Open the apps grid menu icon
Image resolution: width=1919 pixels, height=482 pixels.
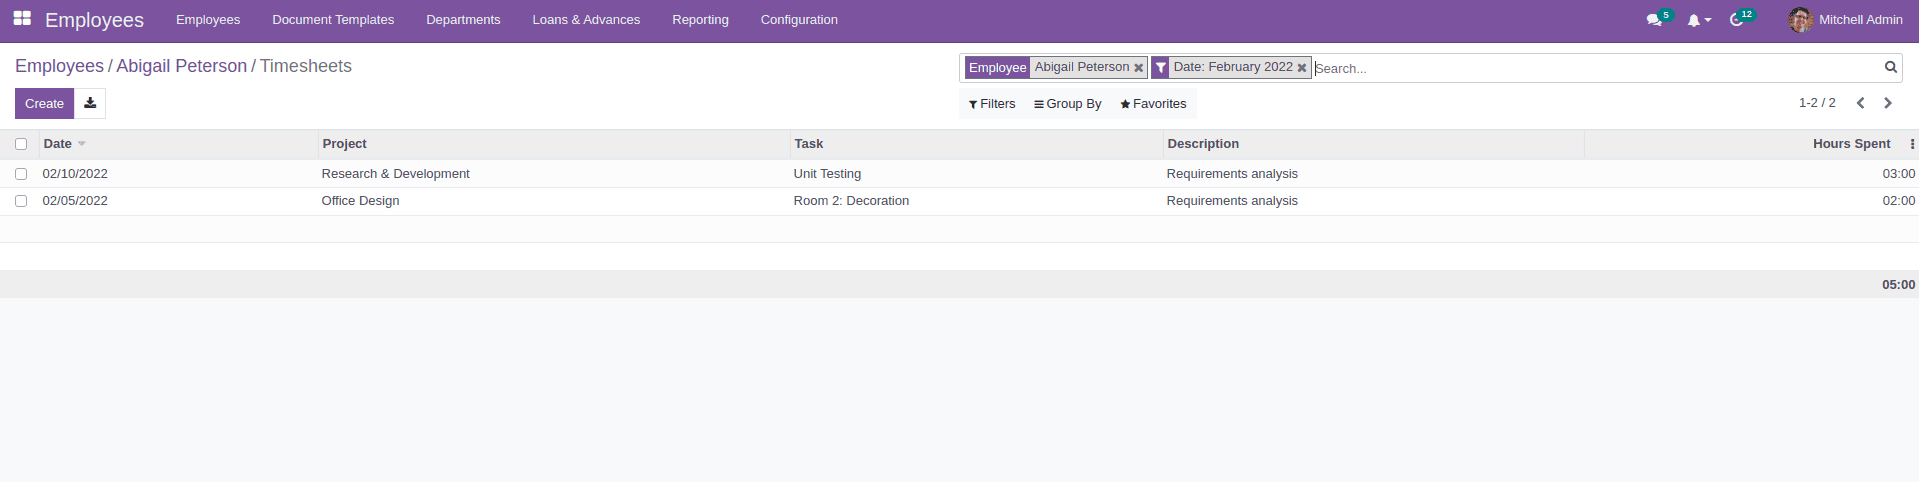[x=22, y=18]
